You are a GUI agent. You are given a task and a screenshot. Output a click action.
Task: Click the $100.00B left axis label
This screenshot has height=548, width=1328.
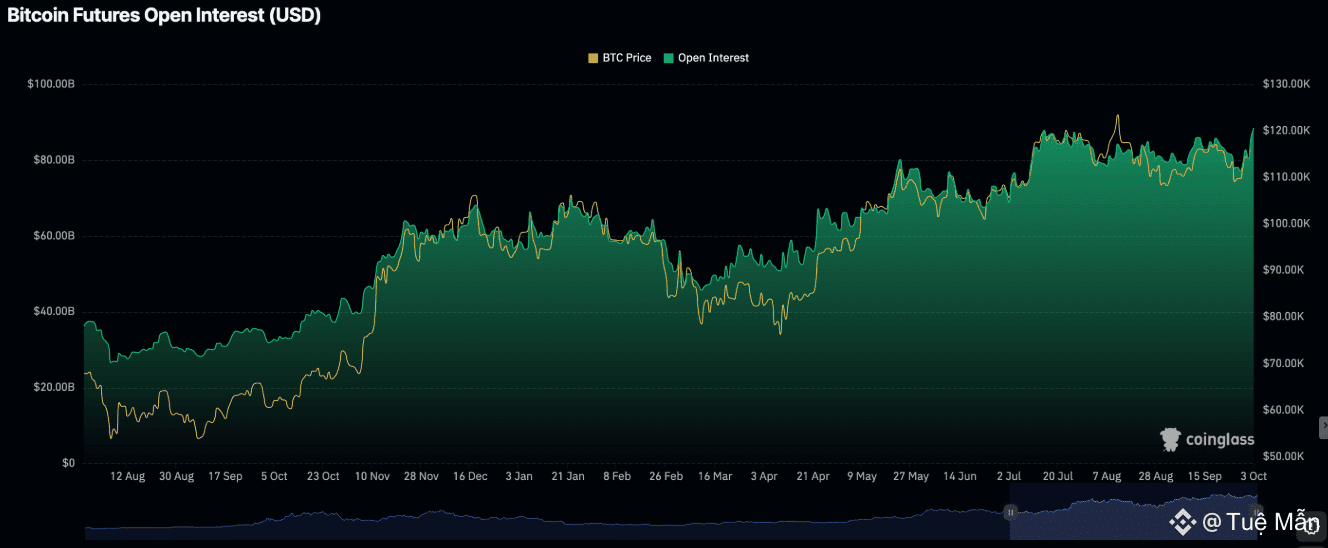click(51, 84)
